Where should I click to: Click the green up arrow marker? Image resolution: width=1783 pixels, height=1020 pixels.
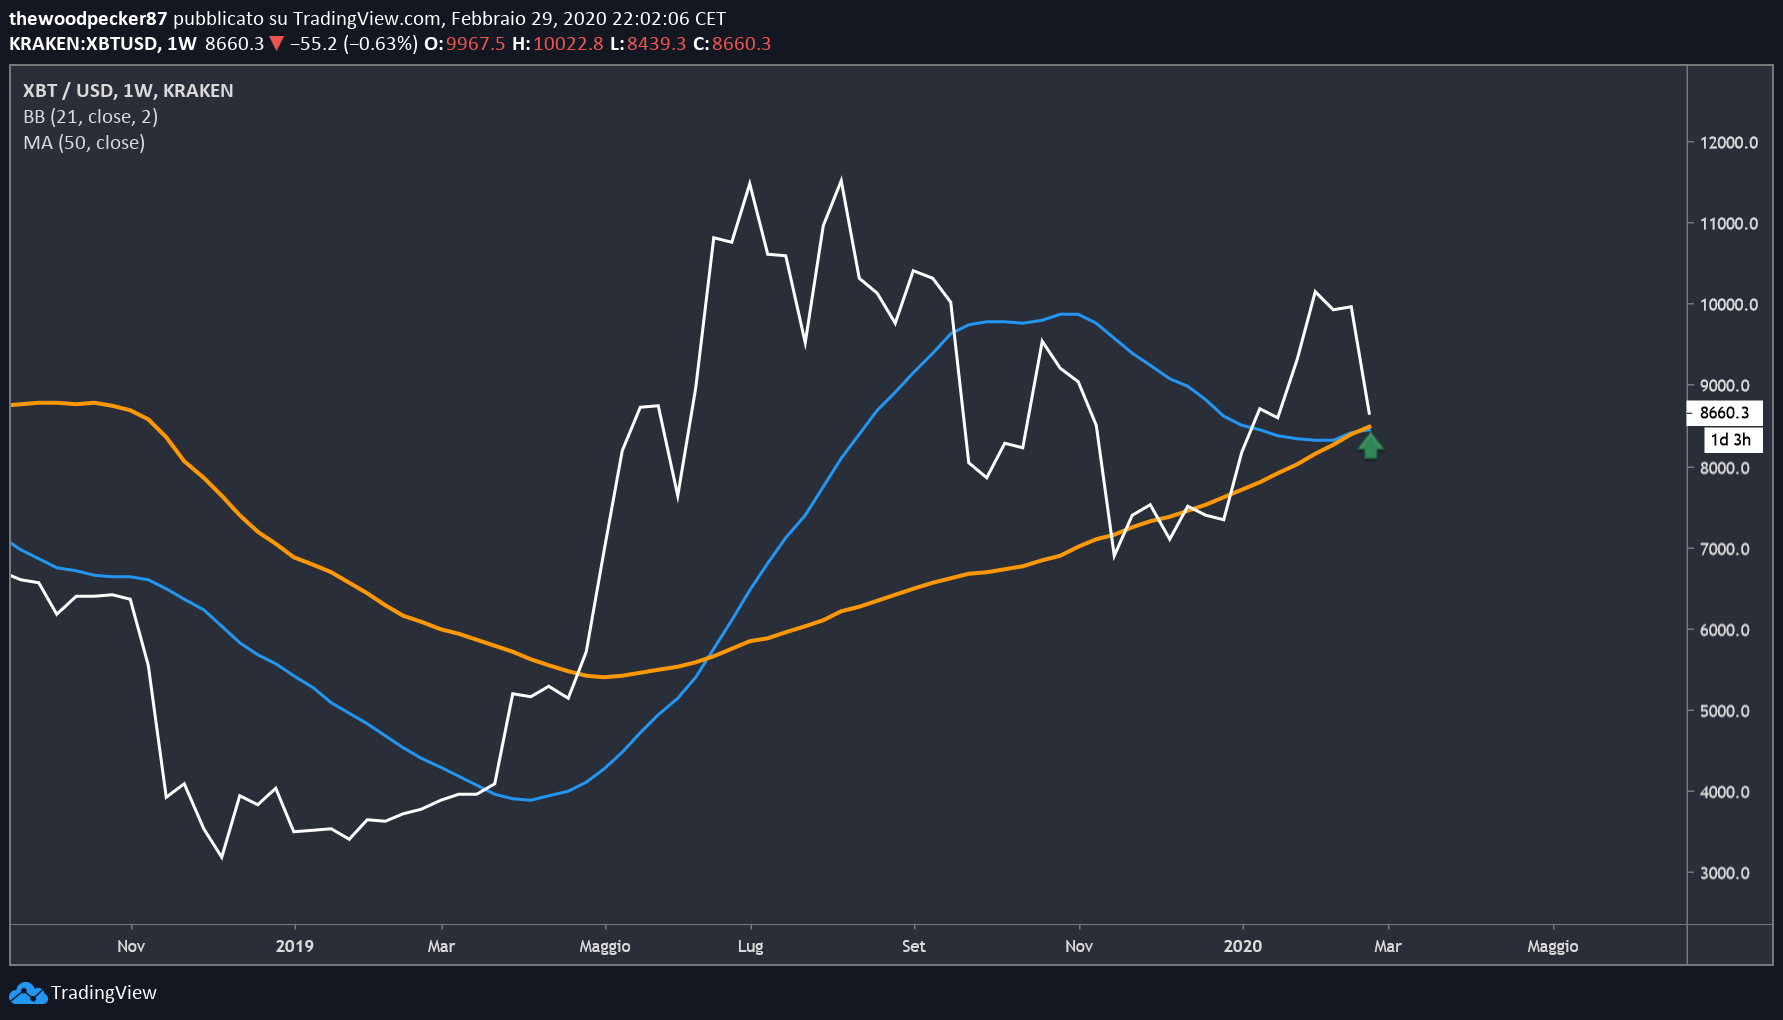(x=1370, y=445)
